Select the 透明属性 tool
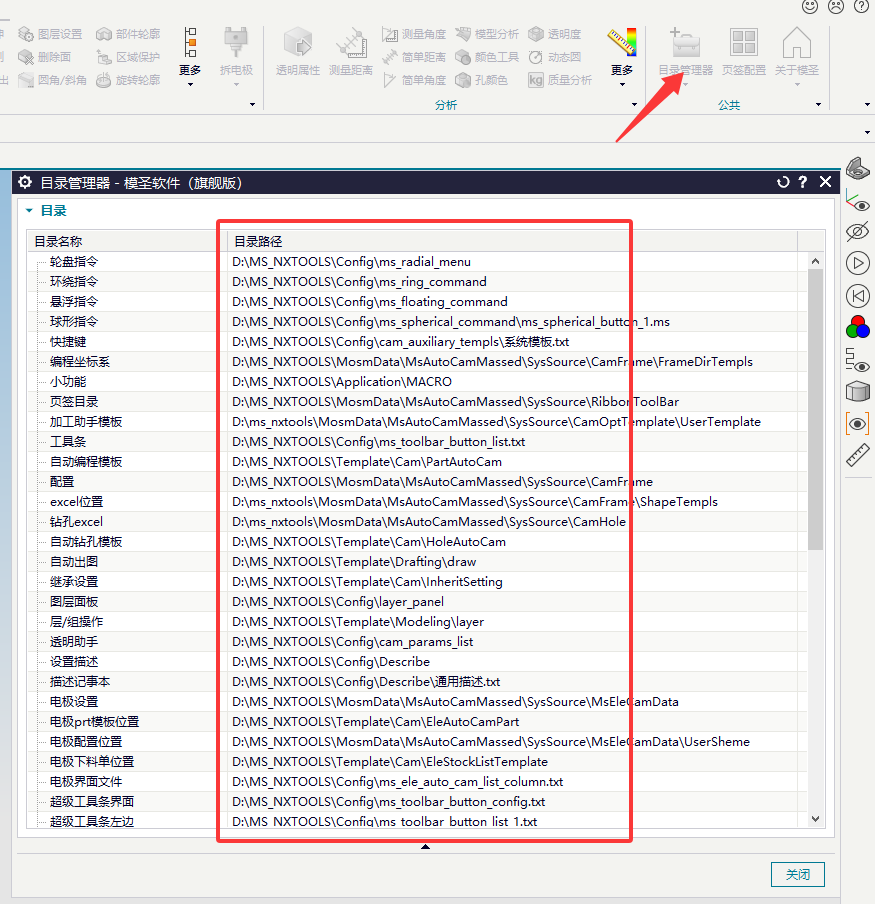 (x=297, y=52)
